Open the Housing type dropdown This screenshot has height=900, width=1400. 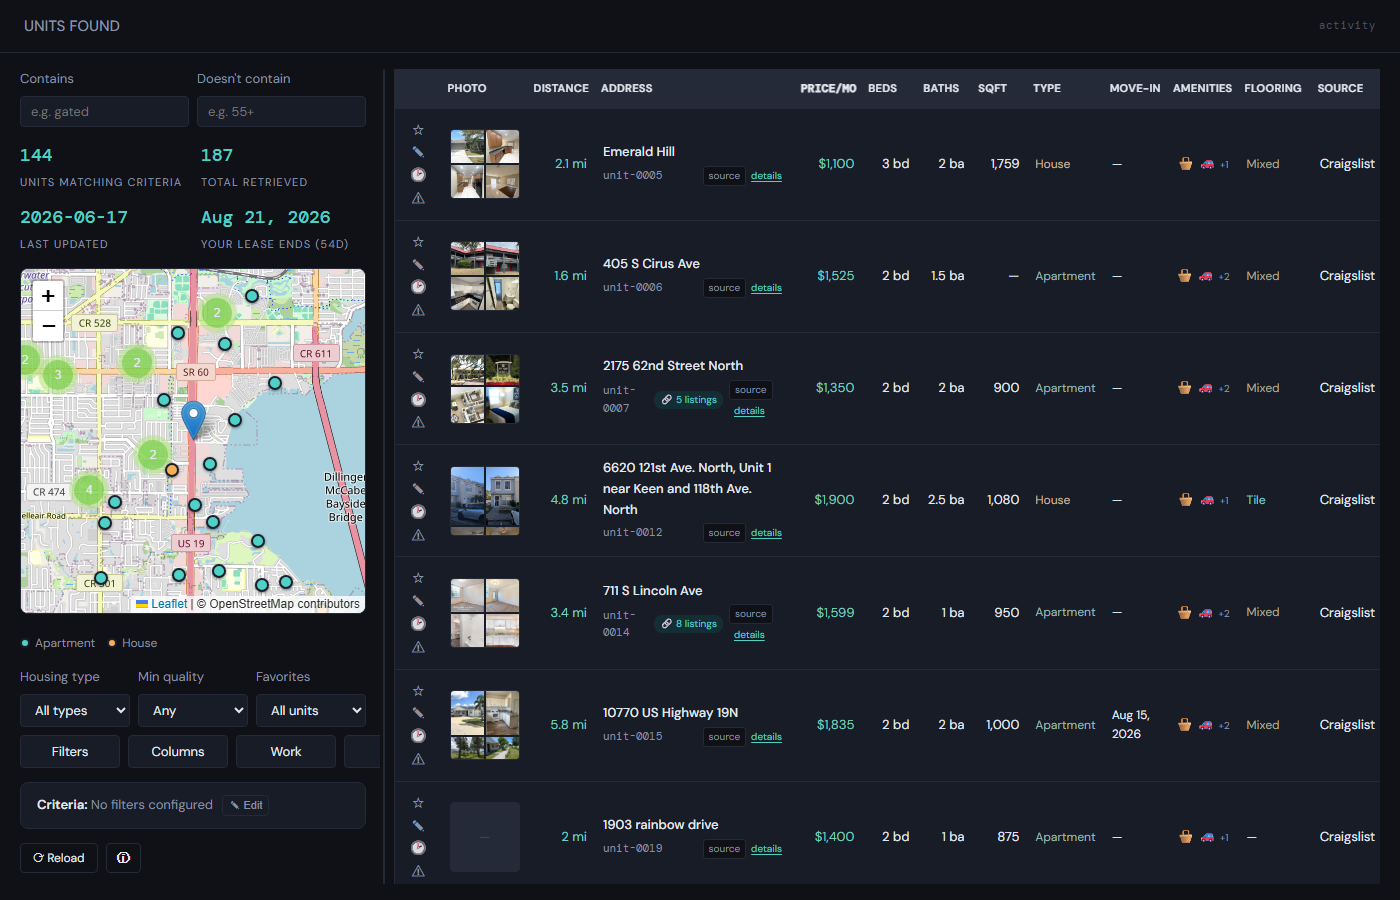click(x=75, y=711)
